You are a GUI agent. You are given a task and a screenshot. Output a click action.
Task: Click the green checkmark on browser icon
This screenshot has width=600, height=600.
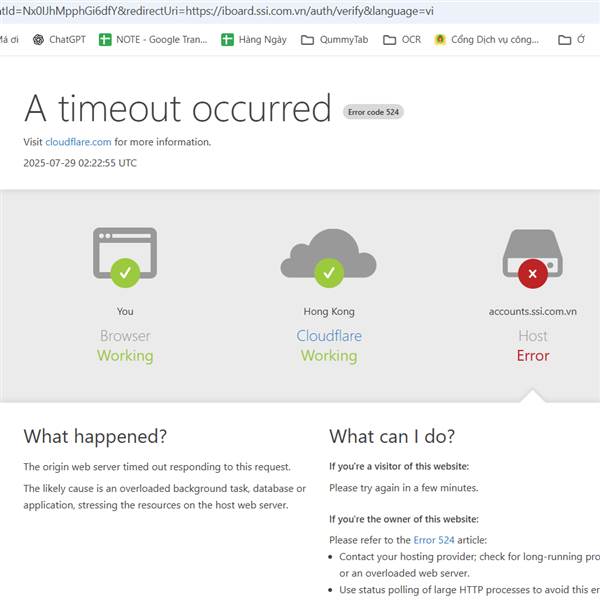pos(125,273)
